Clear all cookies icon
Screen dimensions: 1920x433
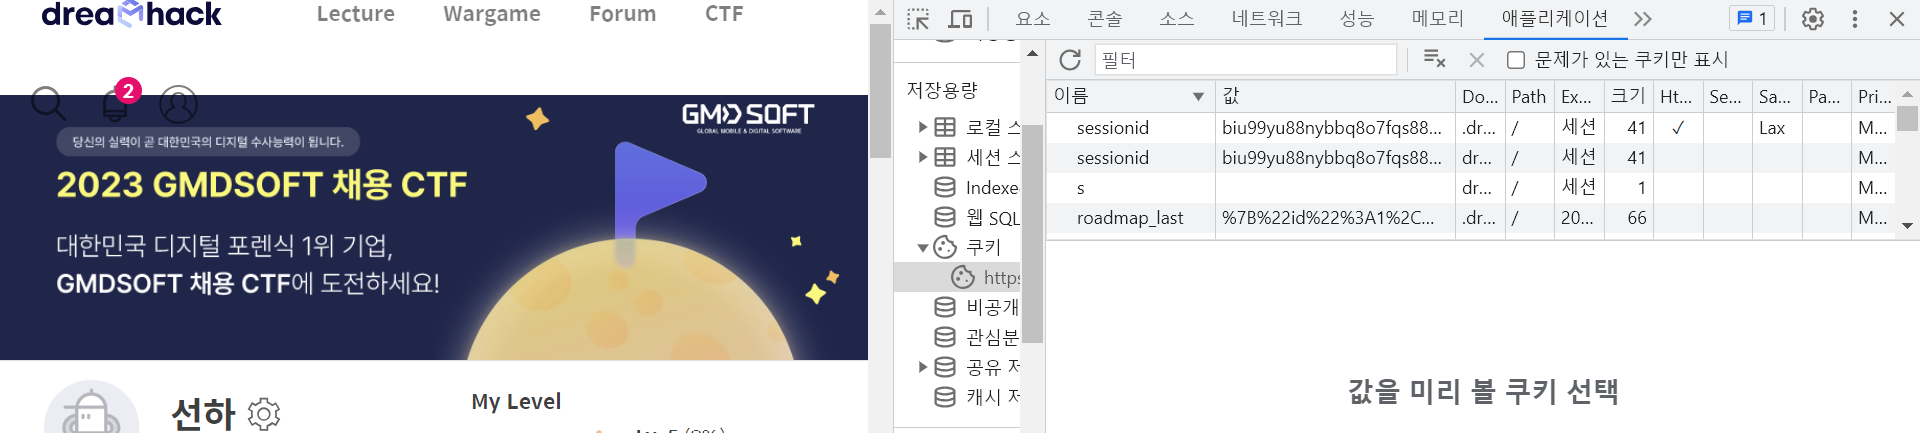pyautogui.click(x=1434, y=60)
